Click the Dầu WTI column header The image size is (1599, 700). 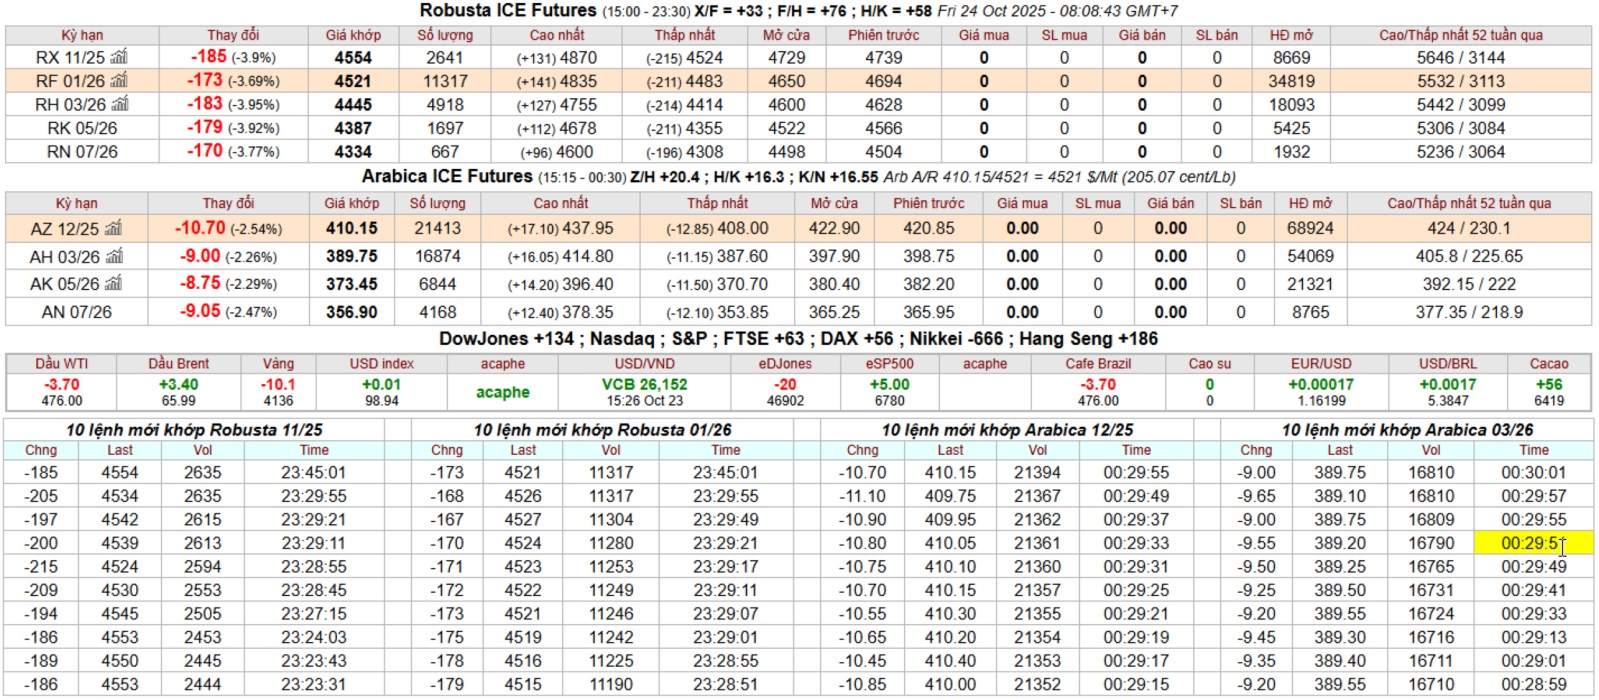coord(61,364)
